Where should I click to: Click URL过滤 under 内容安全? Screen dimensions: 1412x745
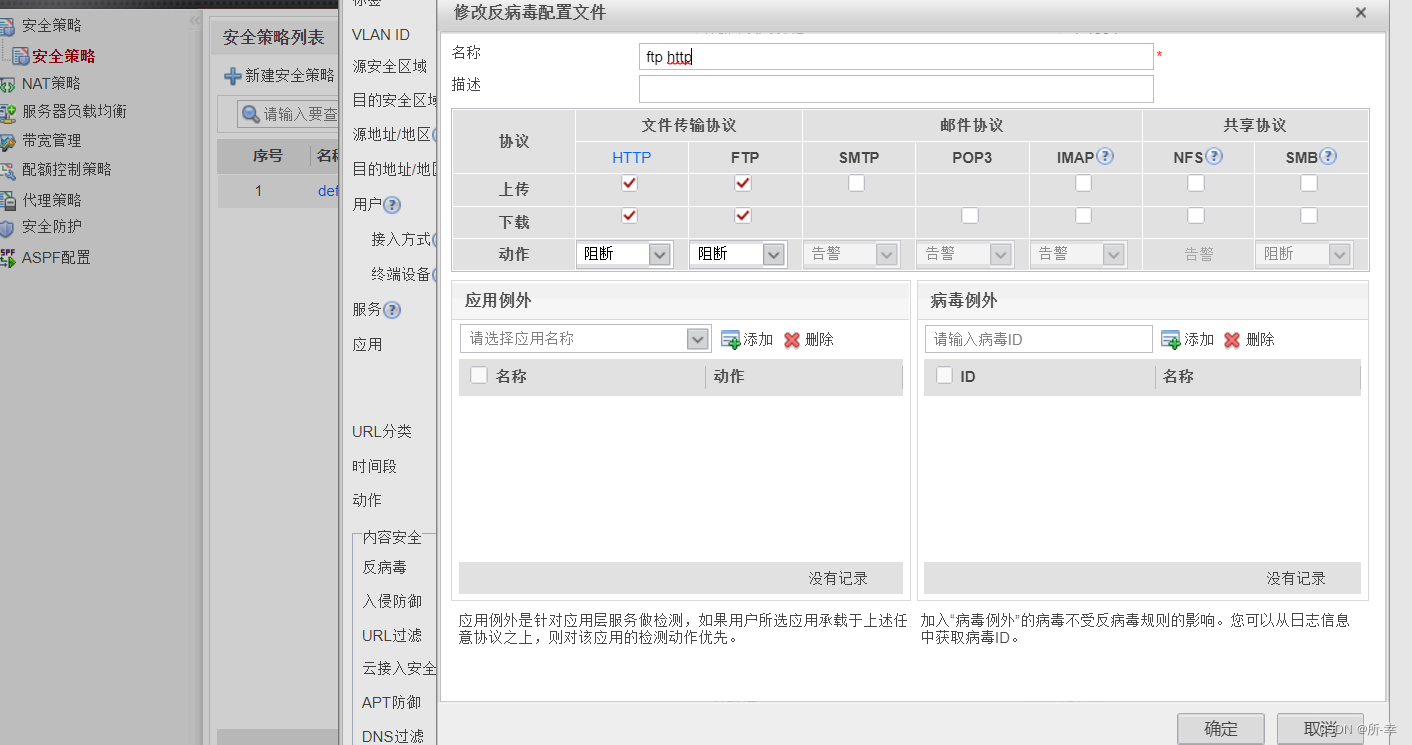pyautogui.click(x=392, y=635)
